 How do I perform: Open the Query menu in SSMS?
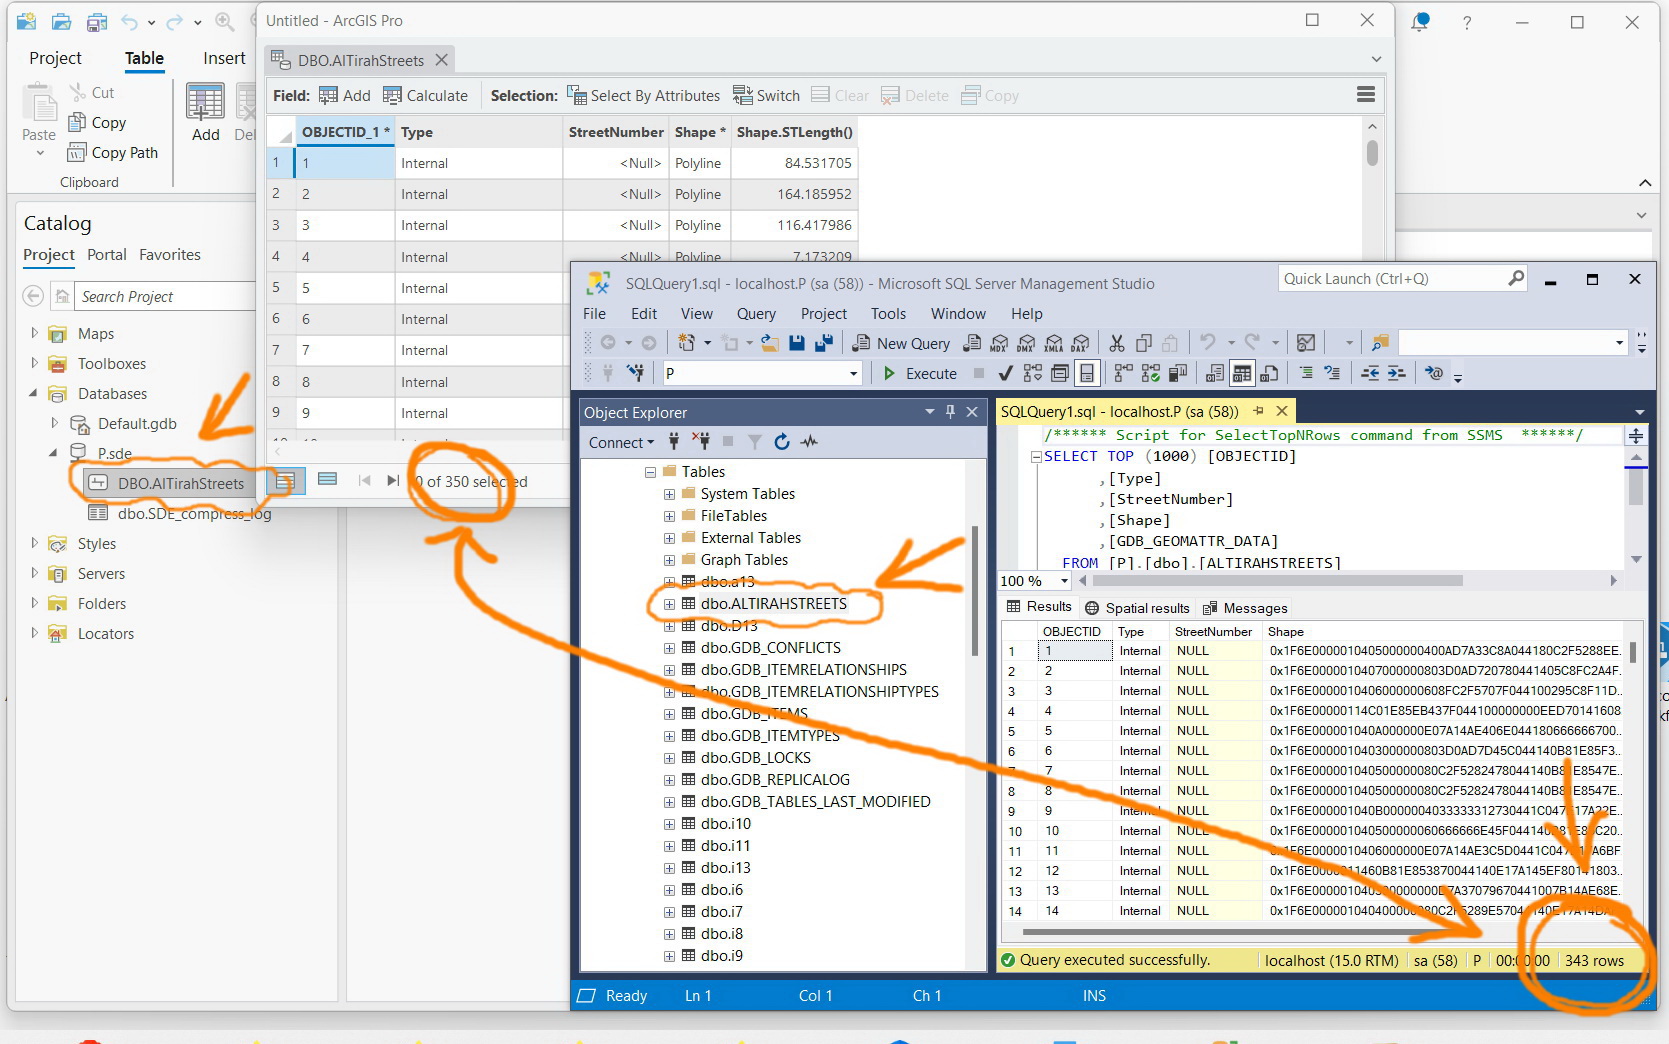click(x=755, y=314)
